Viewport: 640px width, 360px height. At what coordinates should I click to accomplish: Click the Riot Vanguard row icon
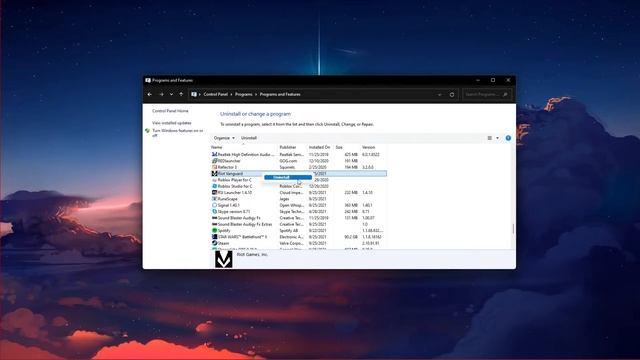214,173
